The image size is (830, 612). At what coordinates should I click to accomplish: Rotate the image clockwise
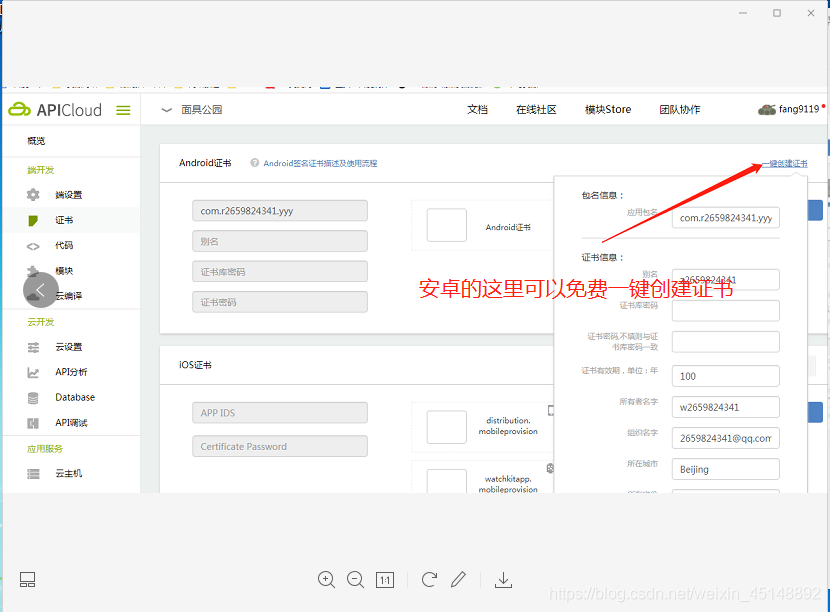(x=429, y=580)
